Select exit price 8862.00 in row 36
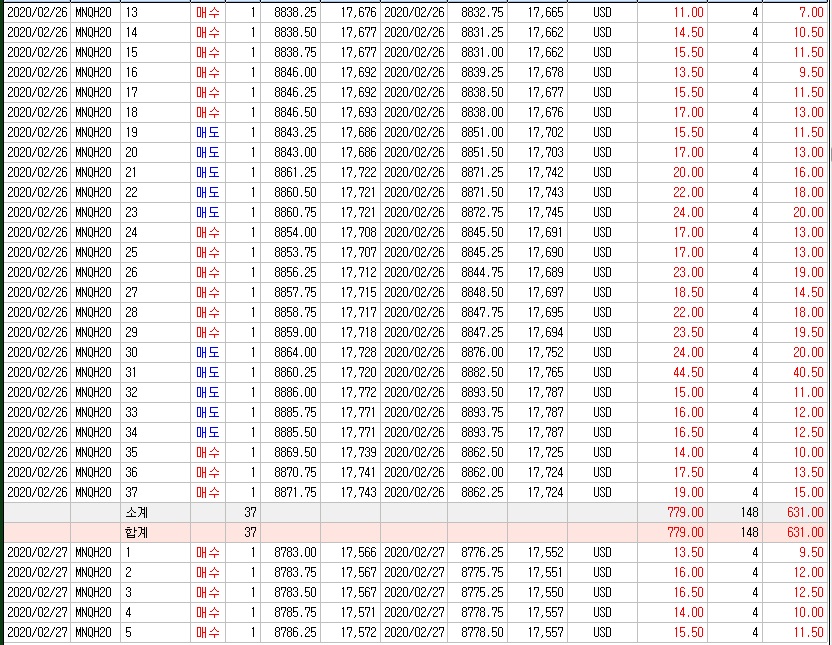The width and height of the screenshot is (832, 645). pyautogui.click(x=482, y=472)
